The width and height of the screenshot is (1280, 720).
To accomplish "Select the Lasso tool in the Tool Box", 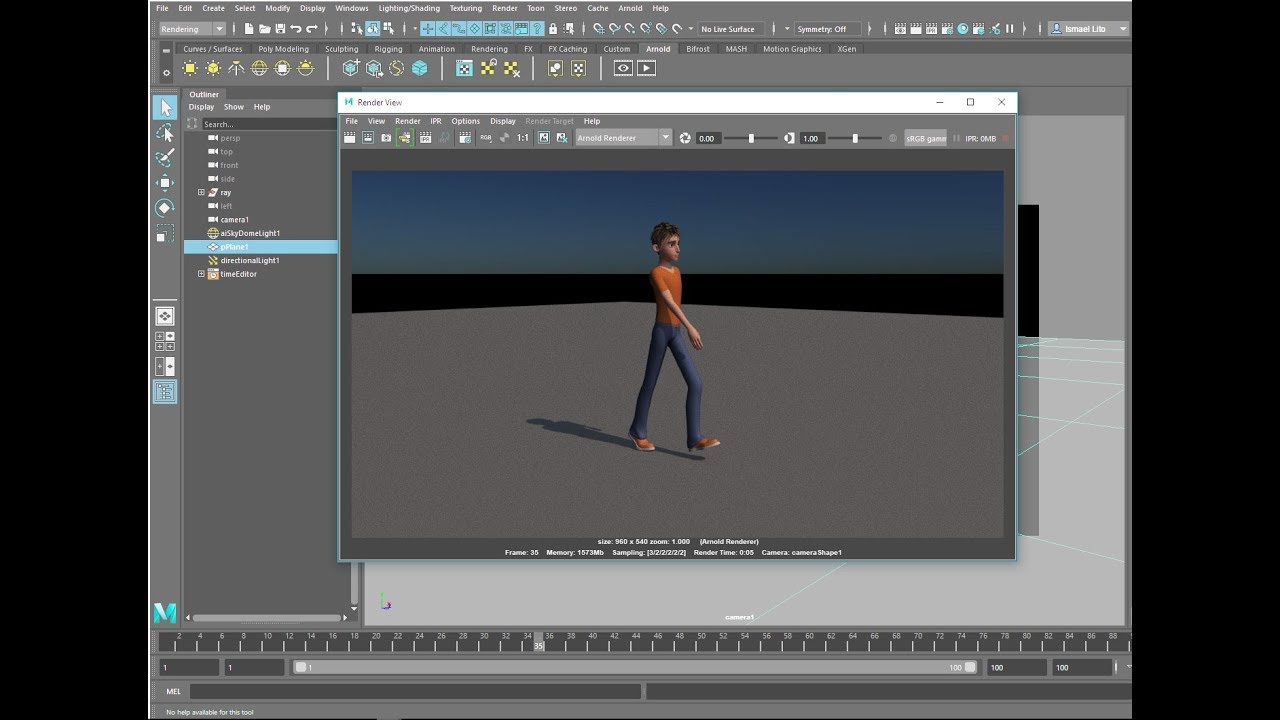I will [x=165, y=132].
